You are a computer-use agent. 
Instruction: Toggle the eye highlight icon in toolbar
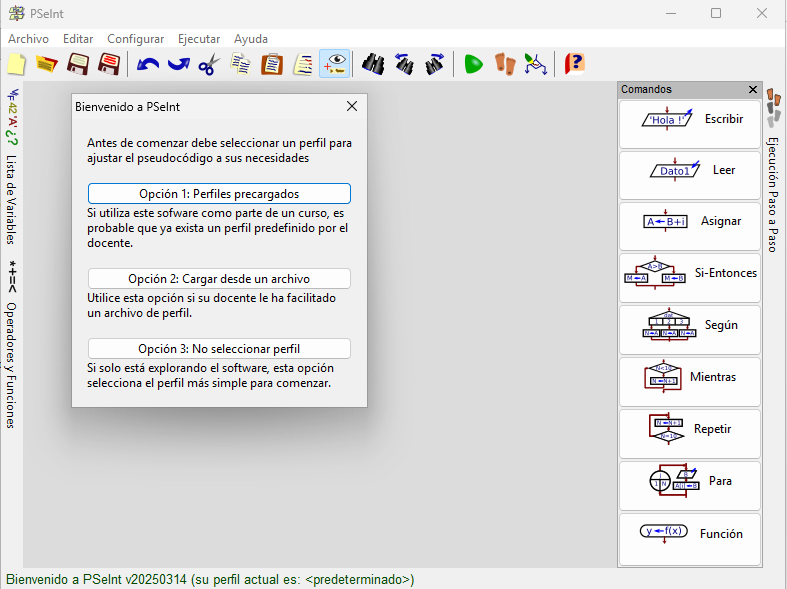click(334, 64)
